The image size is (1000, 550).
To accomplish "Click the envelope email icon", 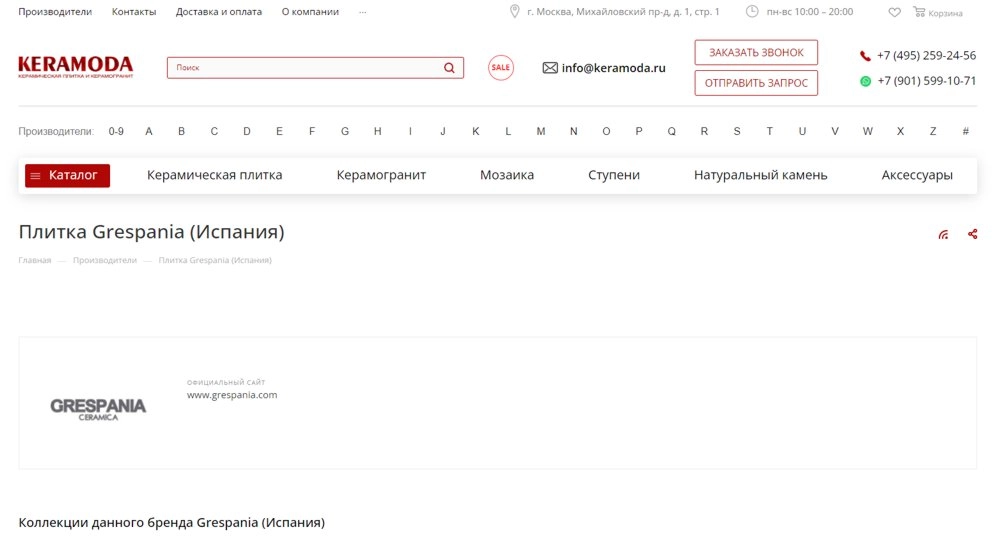I will point(550,68).
